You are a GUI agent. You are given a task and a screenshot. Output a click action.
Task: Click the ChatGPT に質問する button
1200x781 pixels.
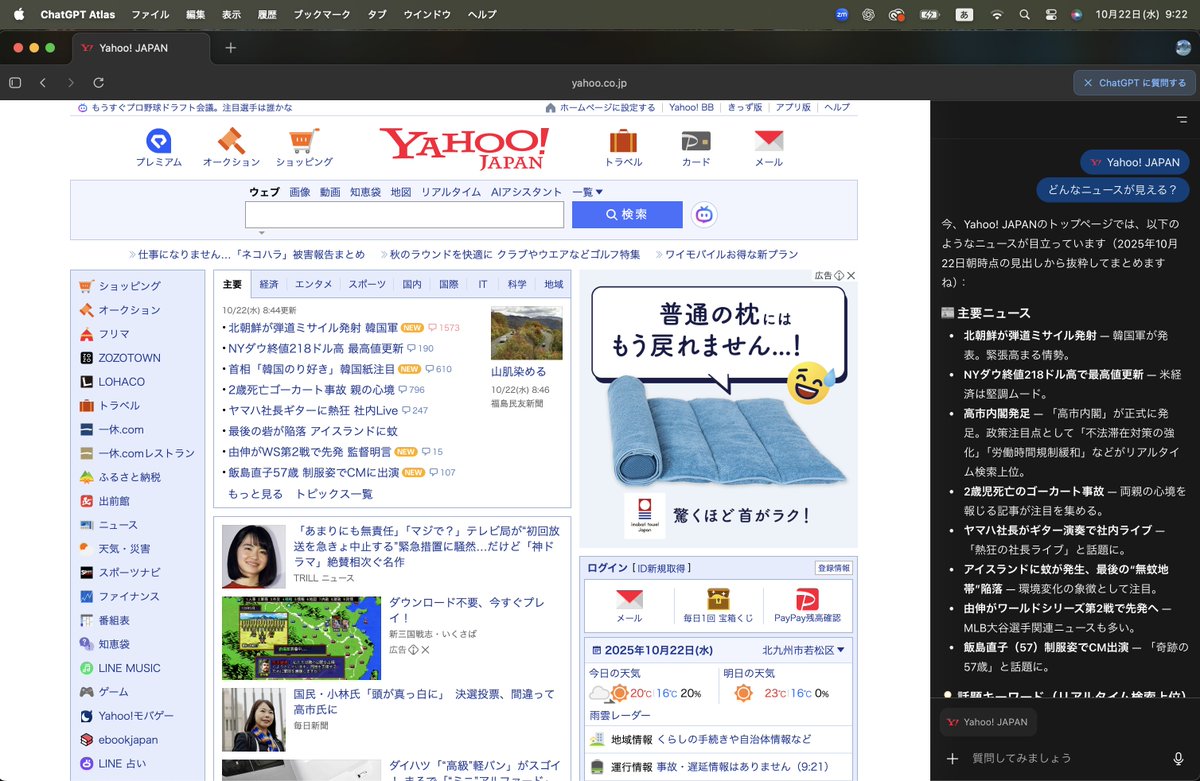[x=1134, y=83]
